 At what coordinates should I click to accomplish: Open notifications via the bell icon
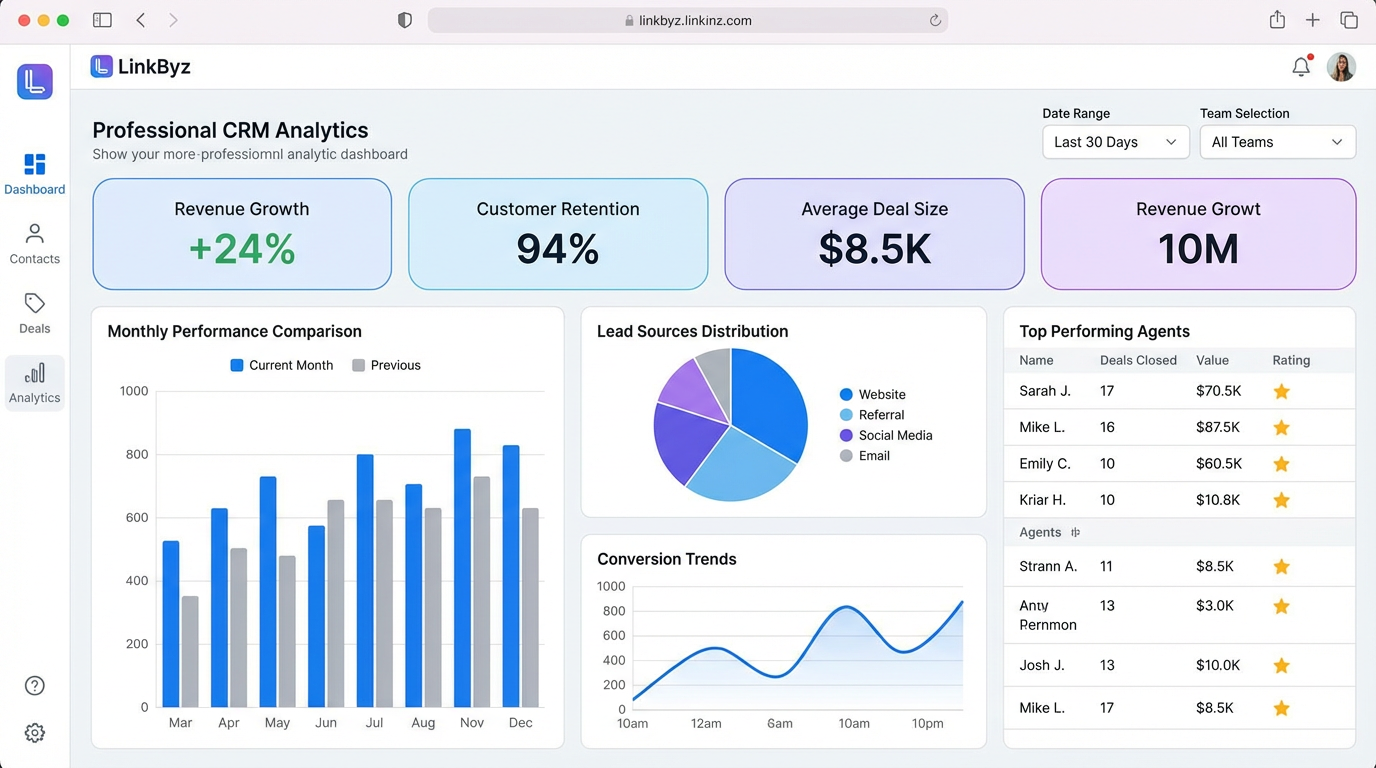pyautogui.click(x=1301, y=66)
